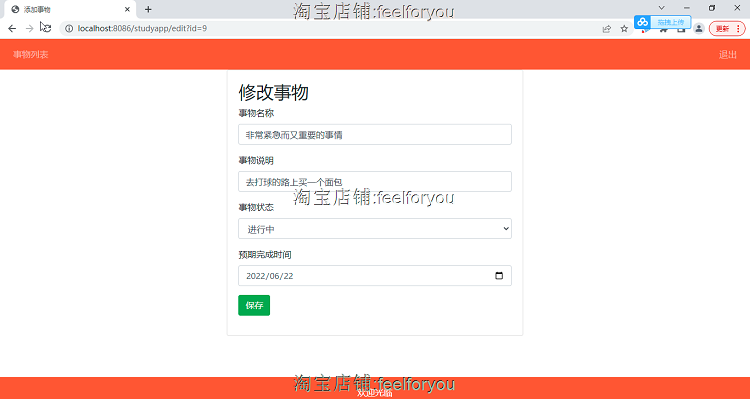Bookmark this page with the star

[624, 29]
